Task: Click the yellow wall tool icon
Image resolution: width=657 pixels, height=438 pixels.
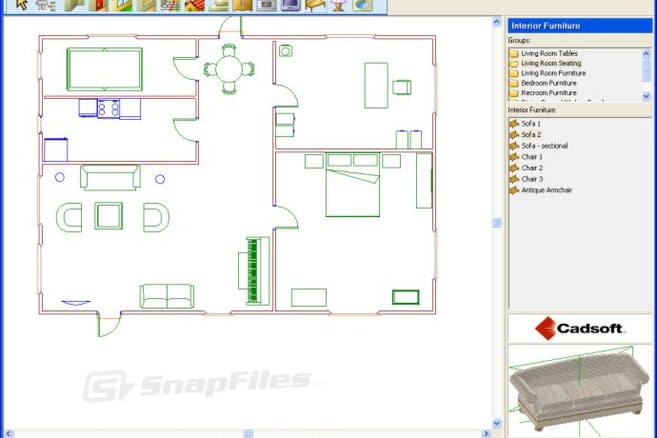Action: pos(74,5)
